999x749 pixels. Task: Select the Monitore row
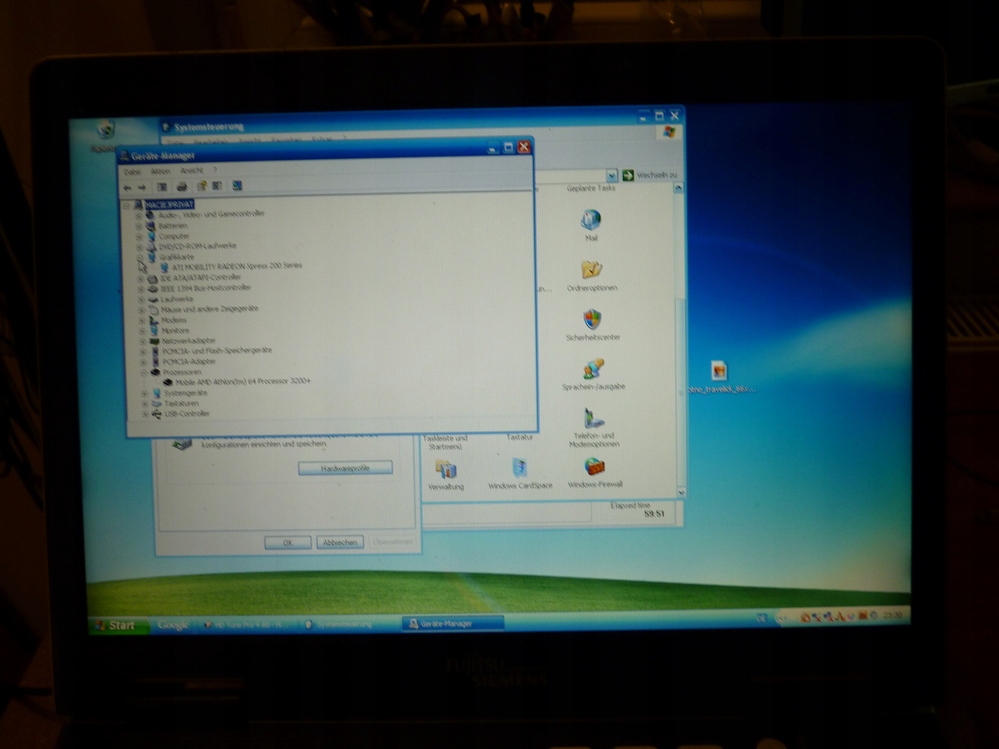click(175, 331)
